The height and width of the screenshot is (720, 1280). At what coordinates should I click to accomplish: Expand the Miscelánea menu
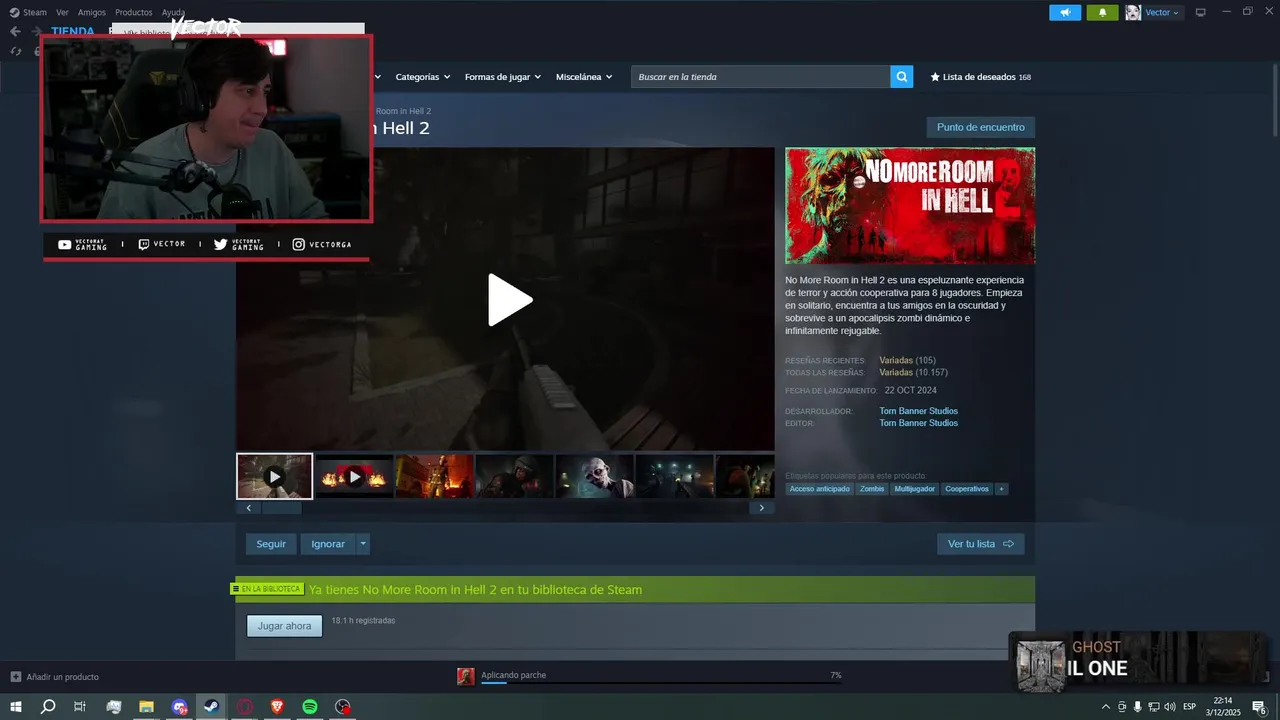(584, 77)
